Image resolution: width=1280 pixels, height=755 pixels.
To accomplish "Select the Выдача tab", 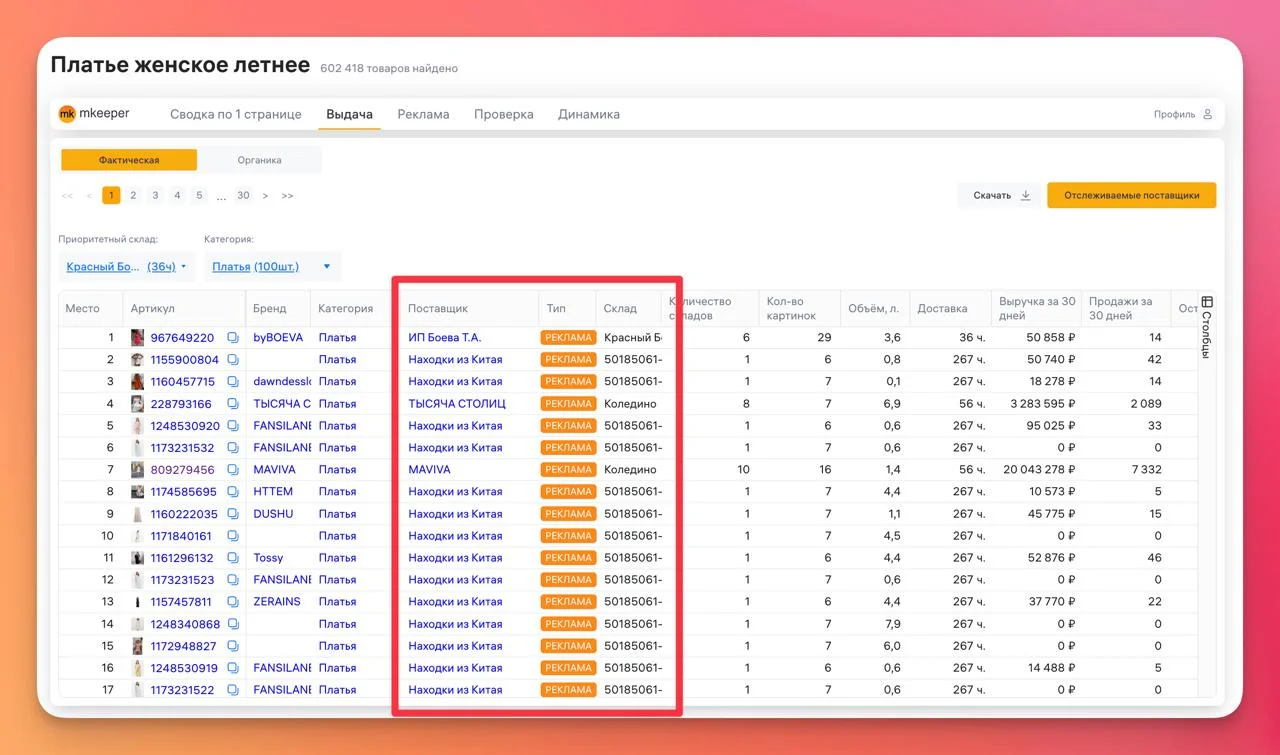I will (350, 114).
